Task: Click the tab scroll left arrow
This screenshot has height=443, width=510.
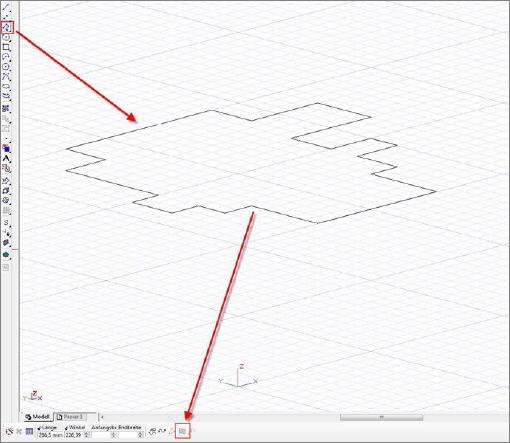Action: pyautogui.click(x=102, y=417)
